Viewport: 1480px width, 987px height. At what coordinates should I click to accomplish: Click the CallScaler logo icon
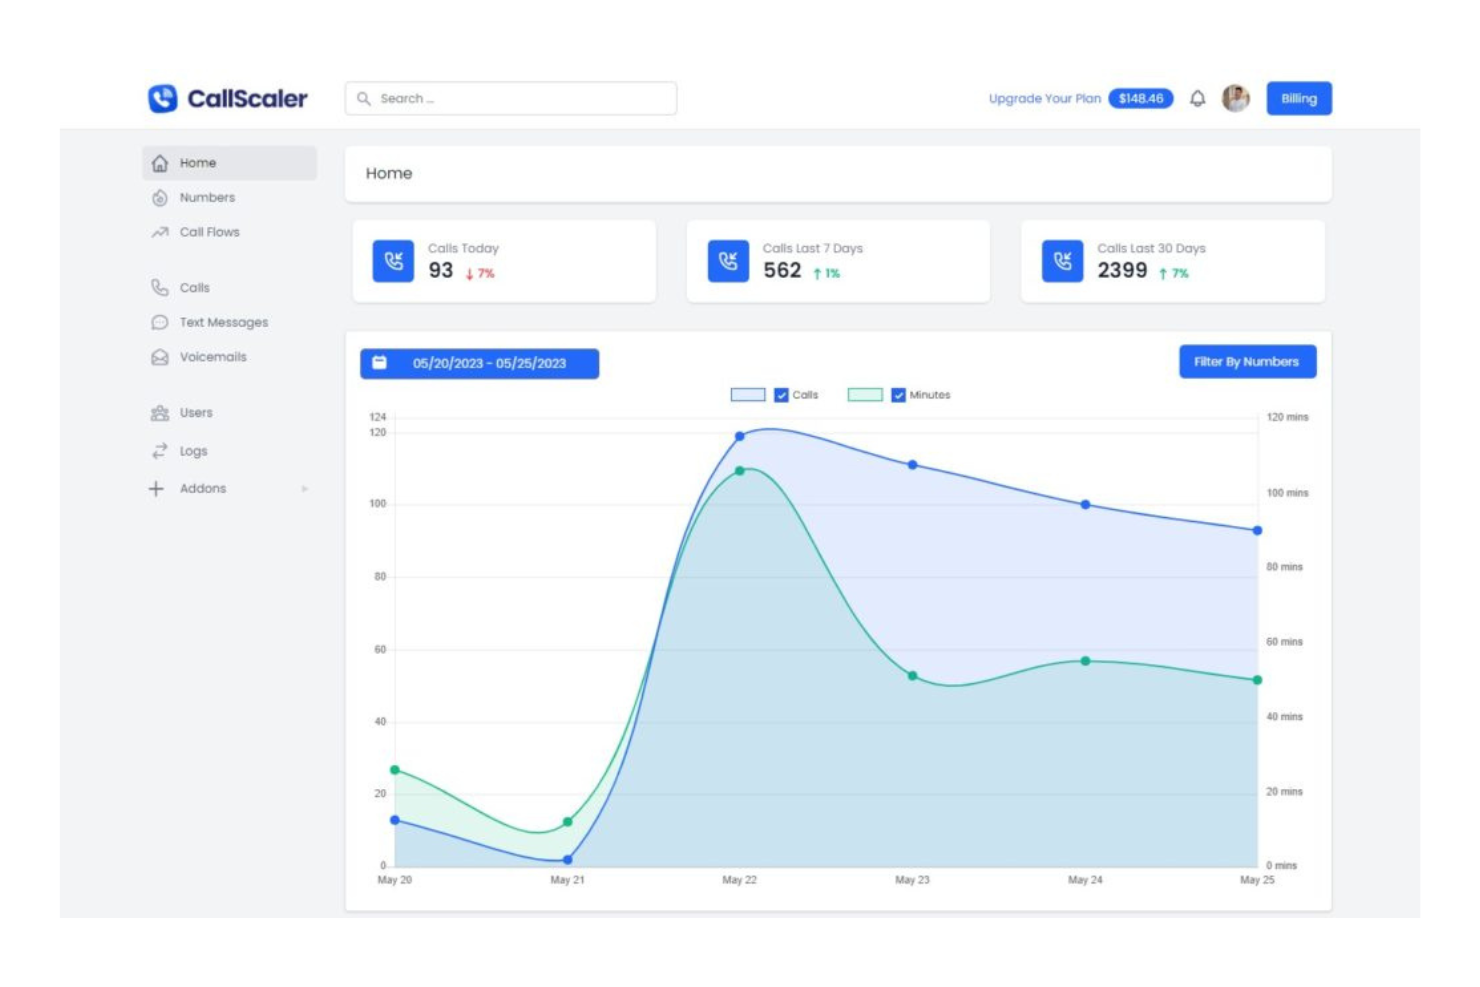[162, 97]
